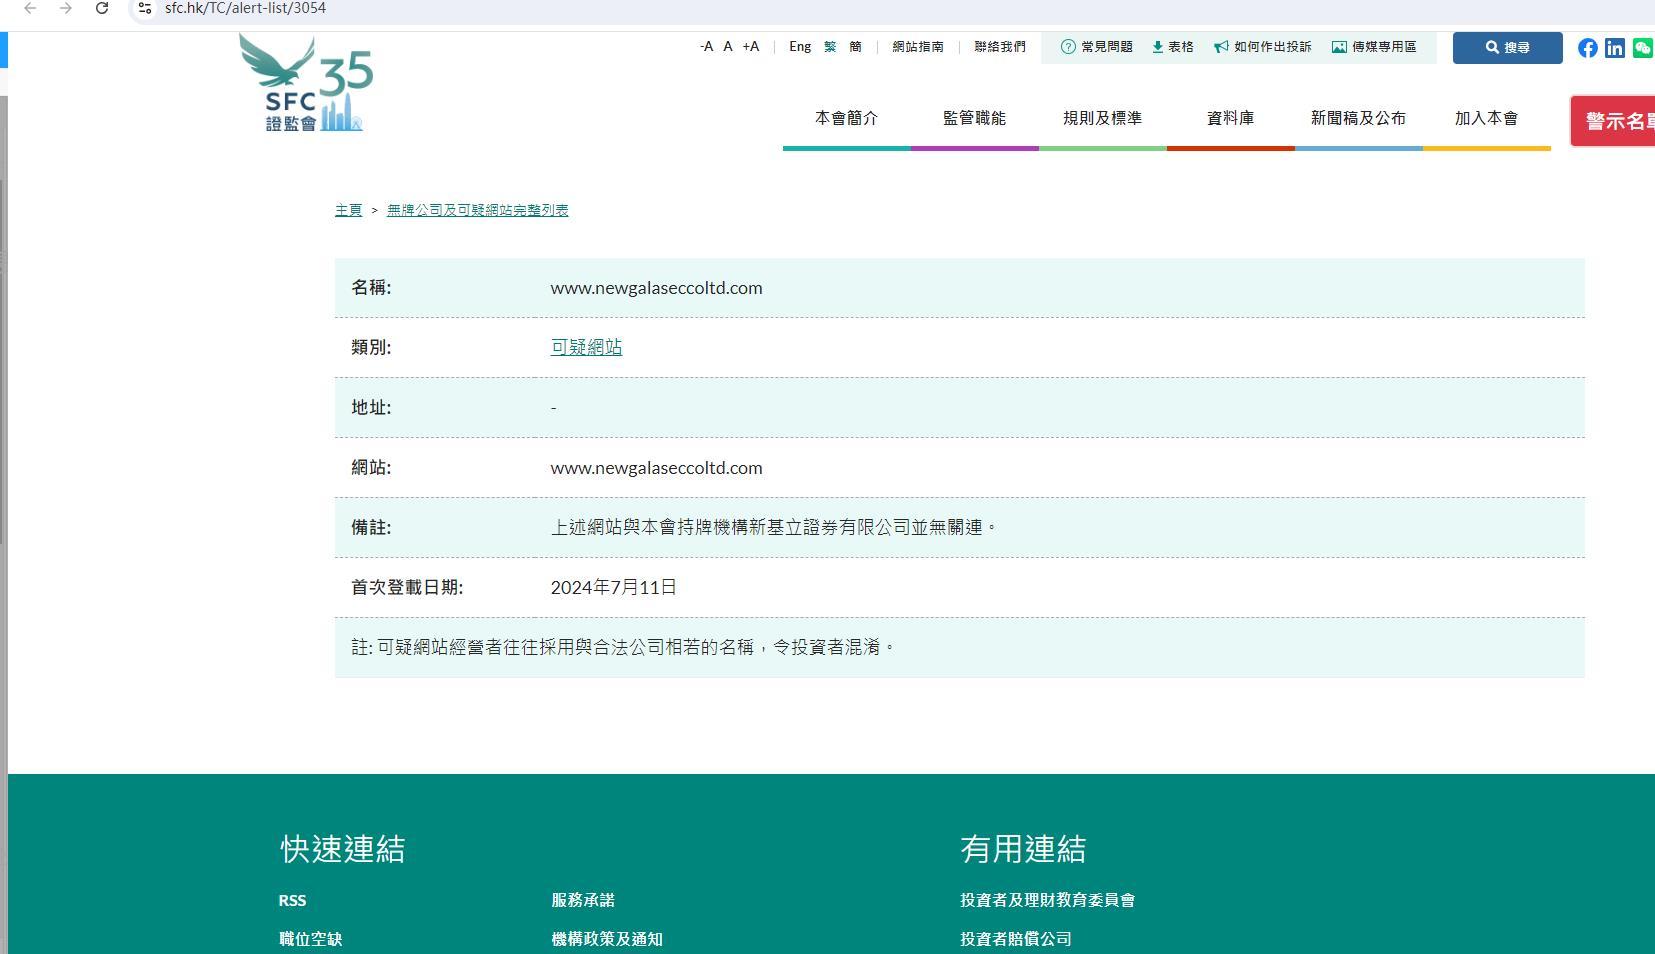
Task: Click the 搜尋 search button
Action: coord(1507,48)
